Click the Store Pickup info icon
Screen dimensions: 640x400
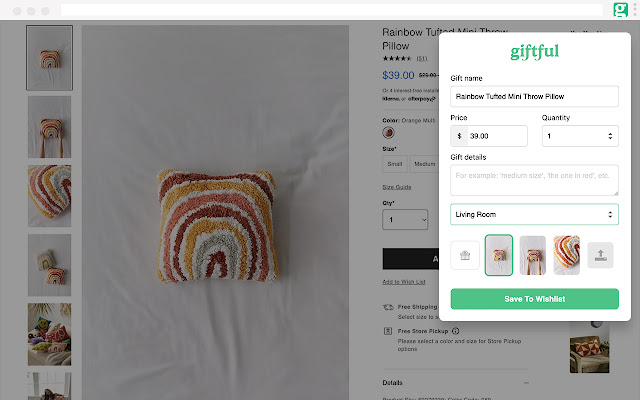455,331
